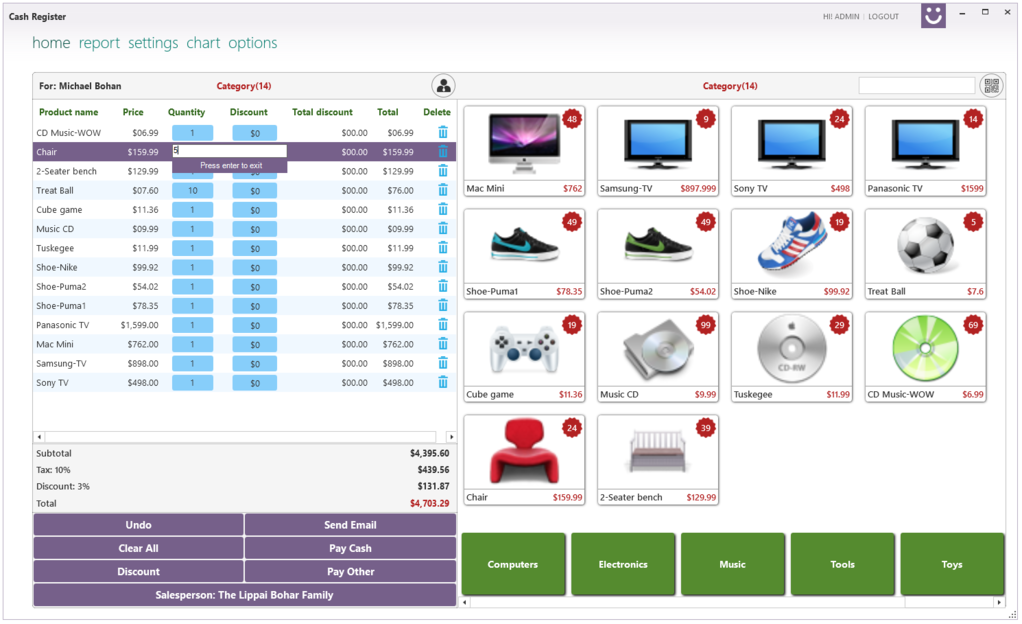This screenshot has width=1022, height=624.
Task: Add the Treat Ball soccer ball tile
Action: coord(926,254)
